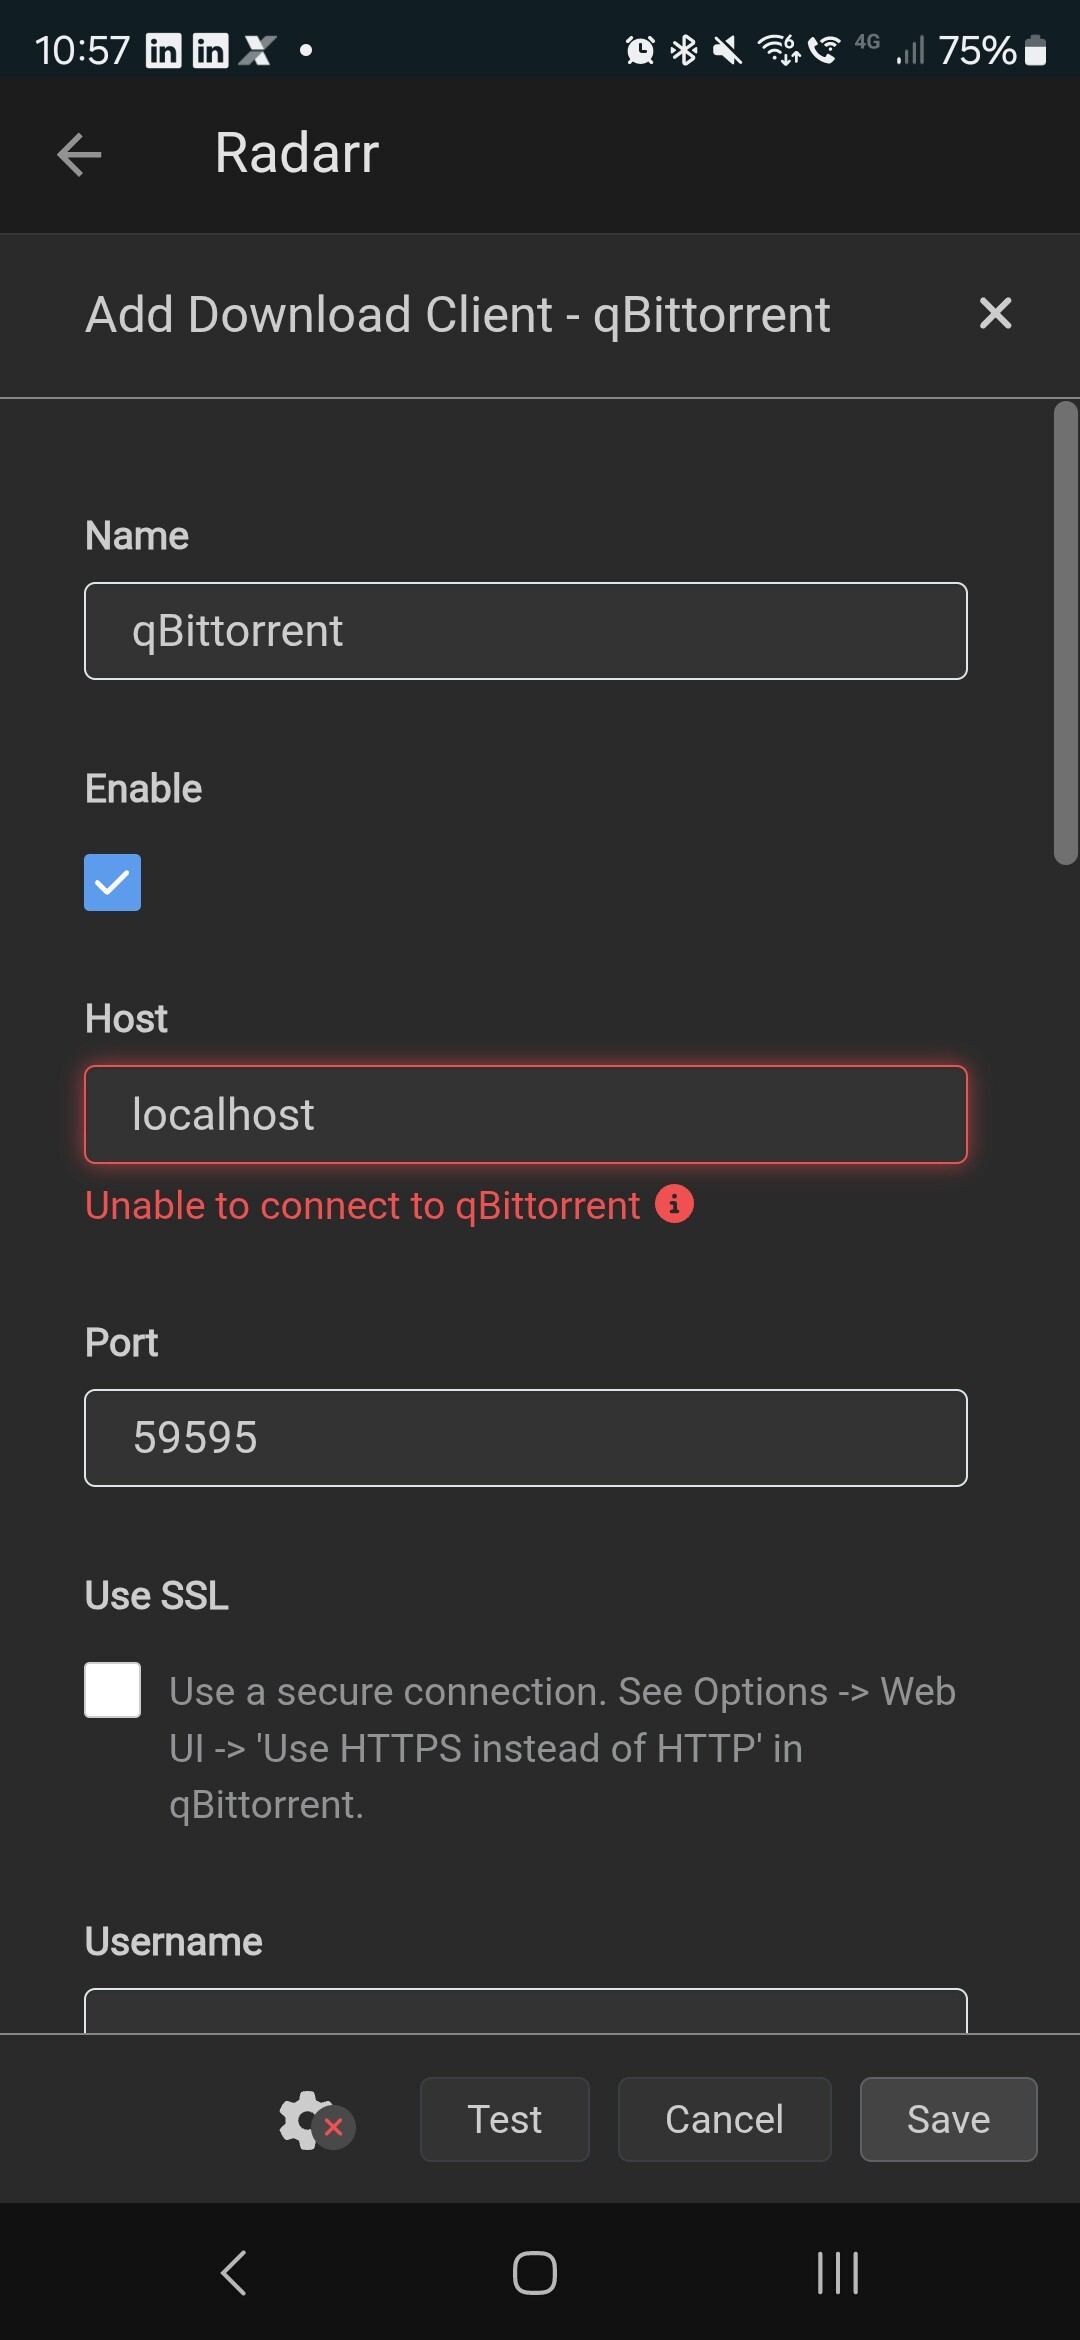Tap the X app notification icon

tap(258, 50)
